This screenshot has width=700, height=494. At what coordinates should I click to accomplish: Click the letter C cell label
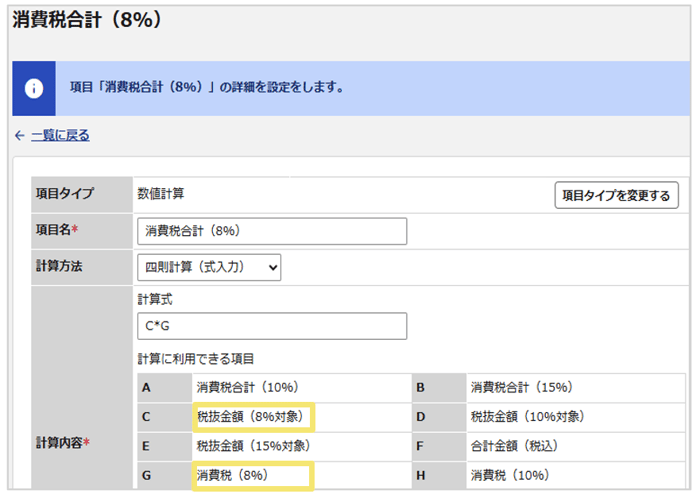[x=146, y=417]
